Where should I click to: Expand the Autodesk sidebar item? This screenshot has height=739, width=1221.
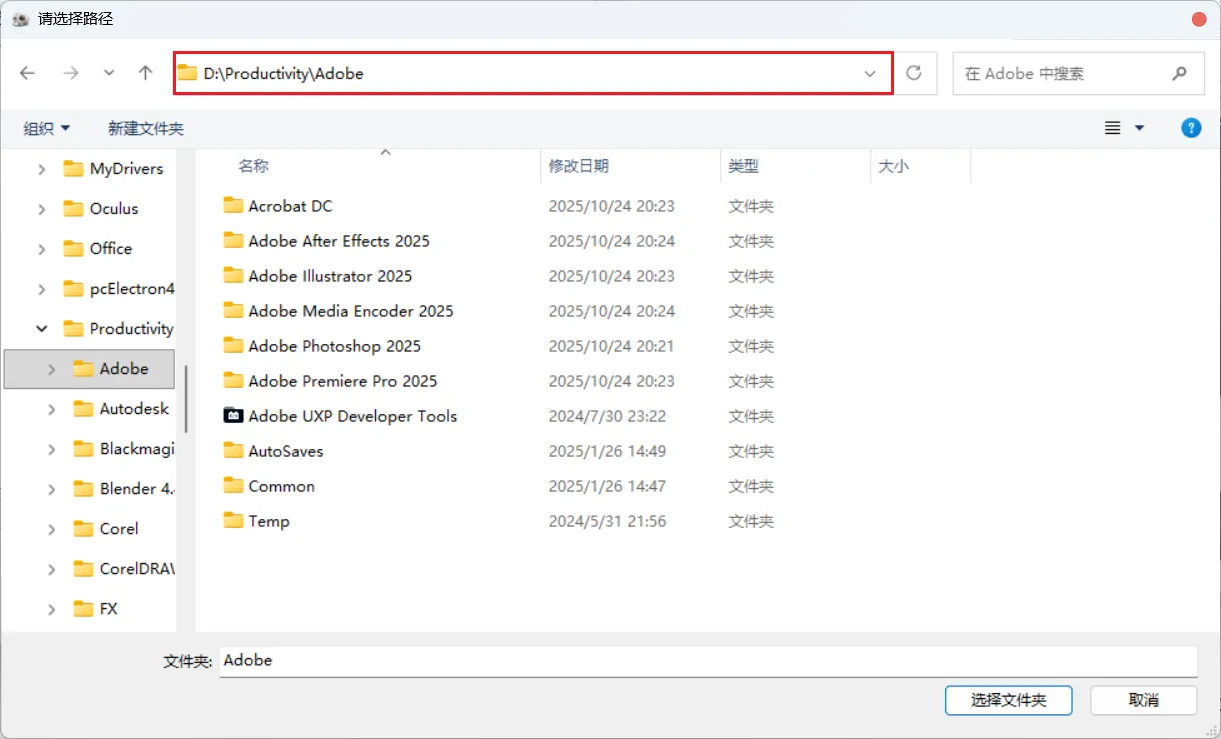coord(52,408)
